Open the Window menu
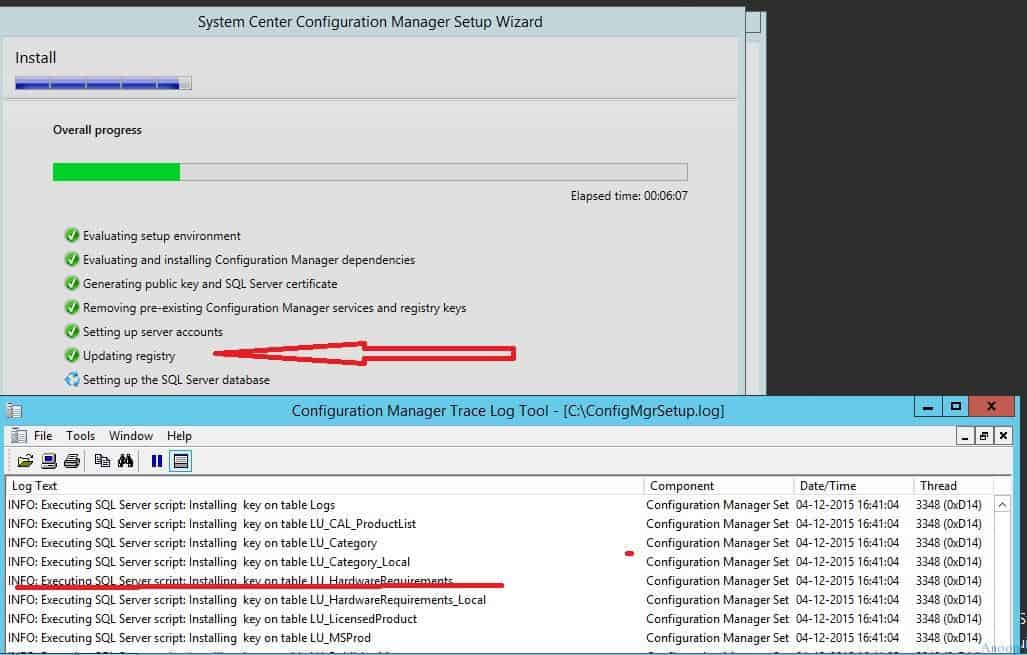Screen dimensions: 1027x655 coord(131,436)
